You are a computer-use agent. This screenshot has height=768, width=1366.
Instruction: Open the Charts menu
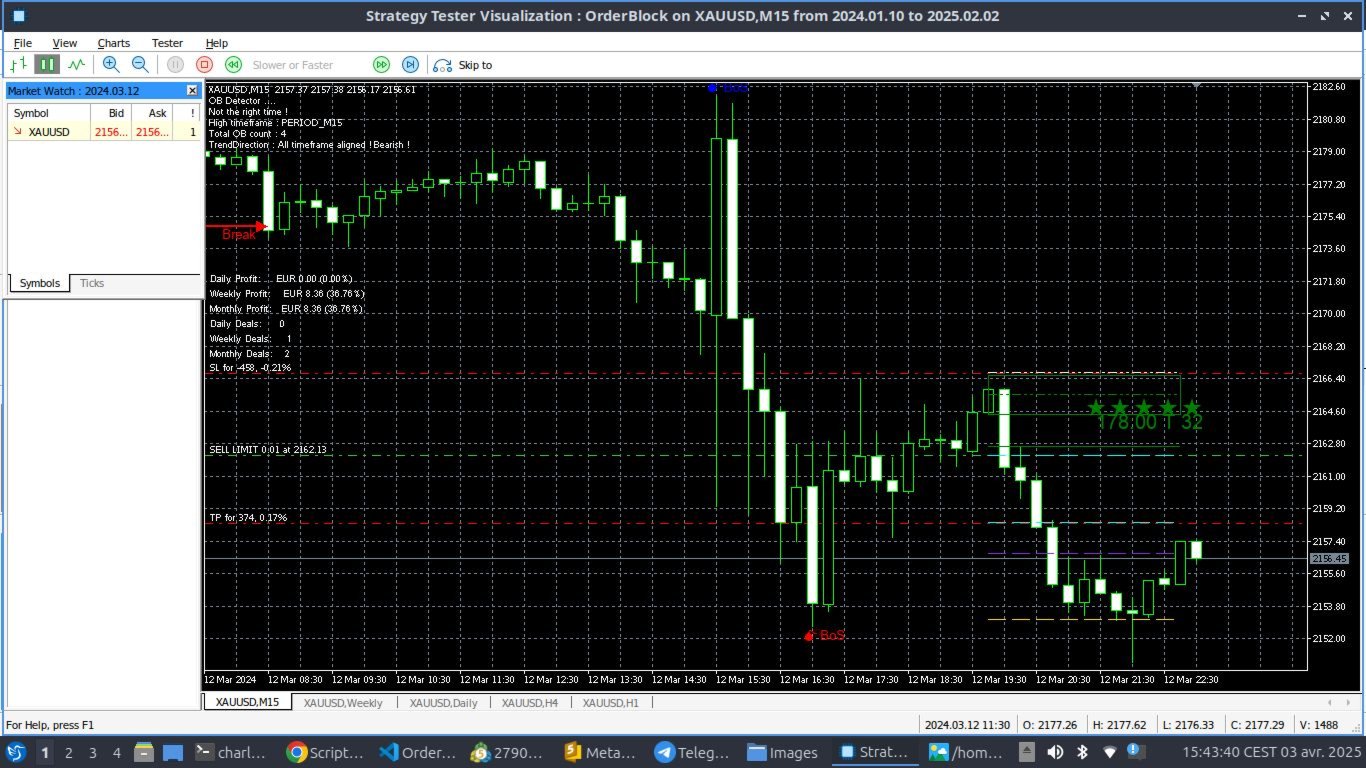point(113,43)
